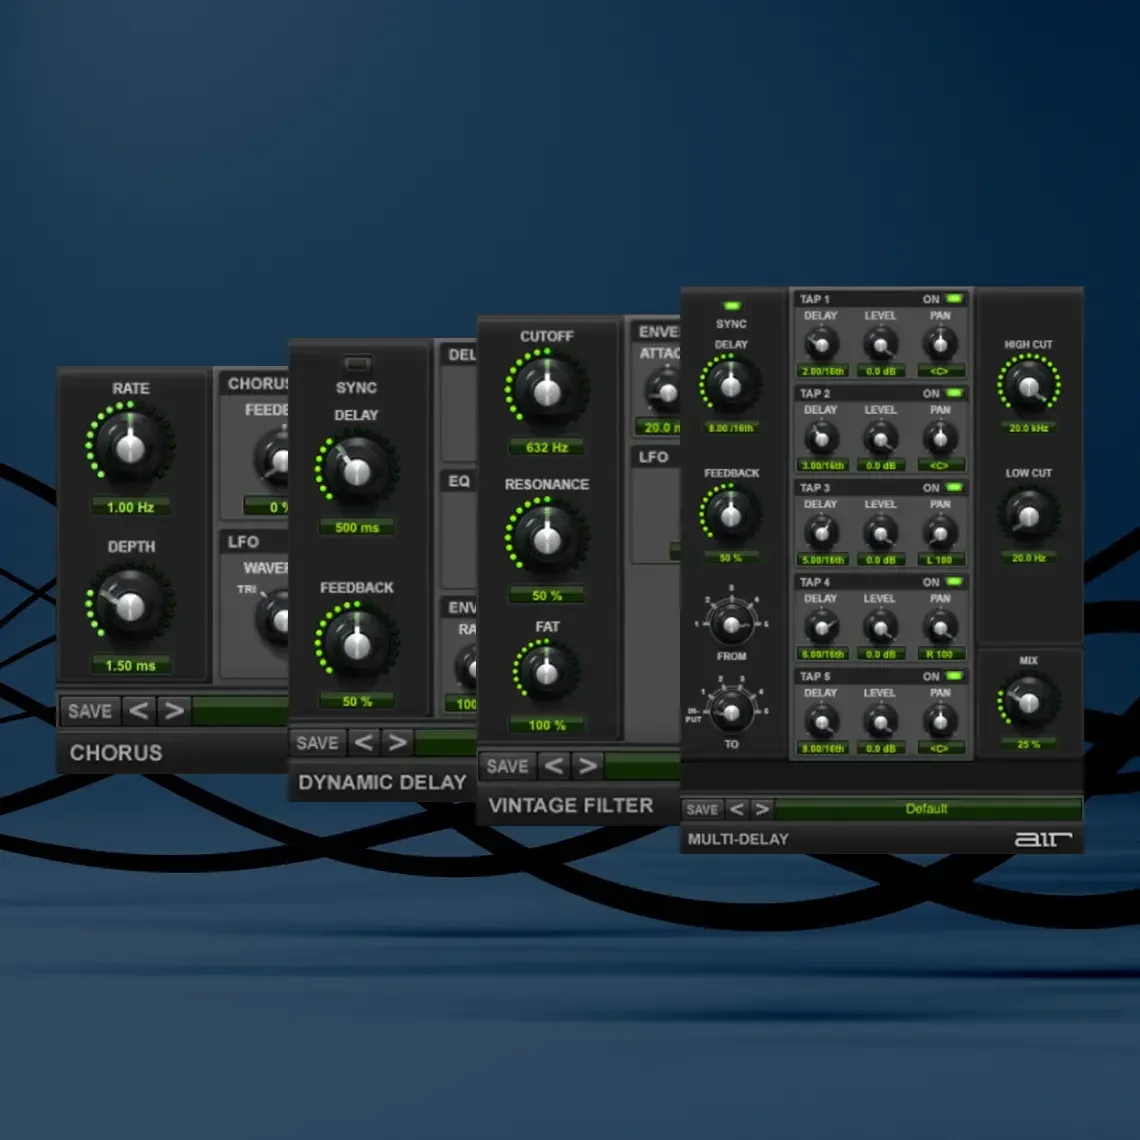Click the Chorus RATE 1.00 Hz value field
The height and width of the screenshot is (1140, 1140).
click(131, 507)
